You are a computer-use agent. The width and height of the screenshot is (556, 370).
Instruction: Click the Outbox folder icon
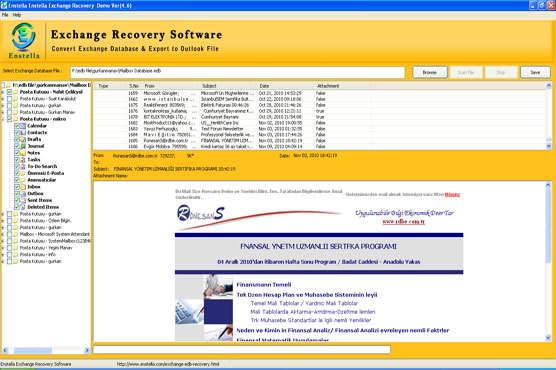coord(23,194)
